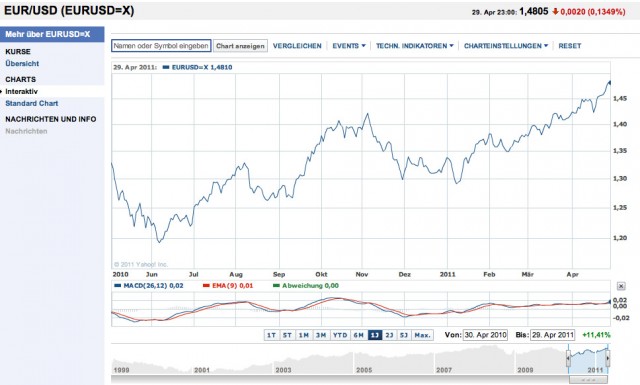
Task: Select Interaktiv chart in sidebar
Action: tap(21, 91)
